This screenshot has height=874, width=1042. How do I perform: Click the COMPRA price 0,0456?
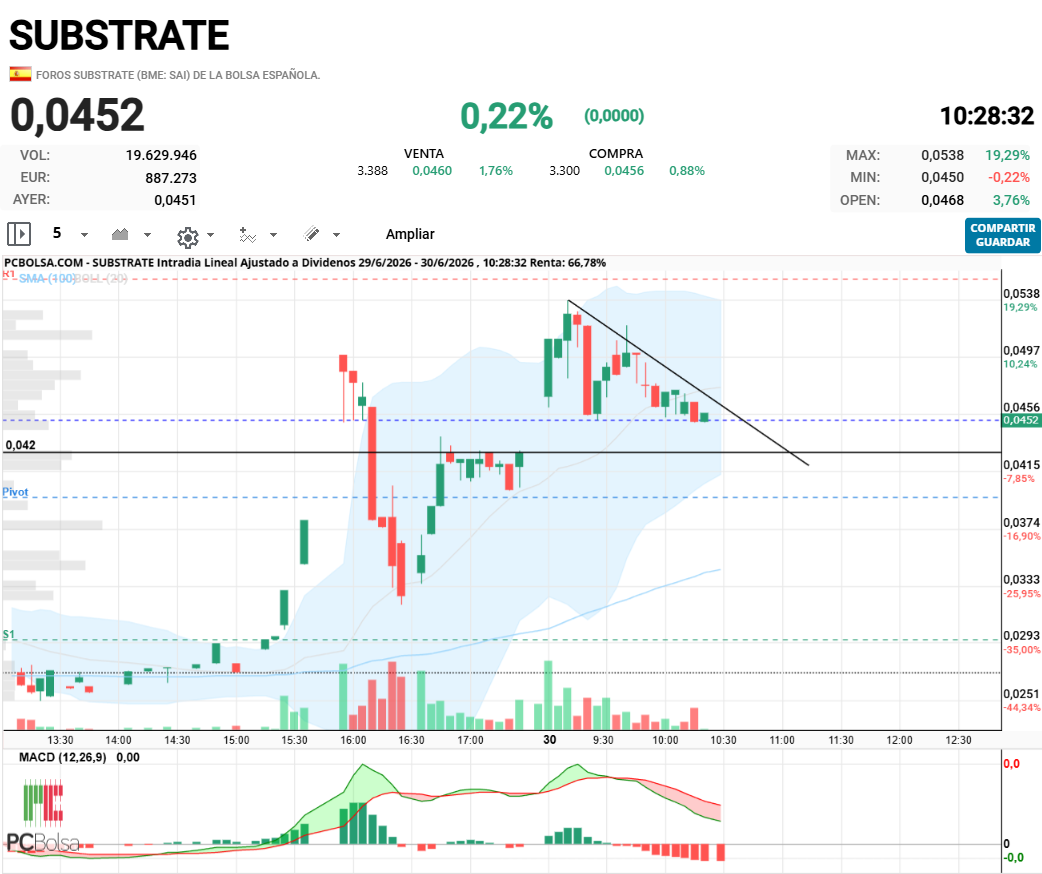[624, 171]
